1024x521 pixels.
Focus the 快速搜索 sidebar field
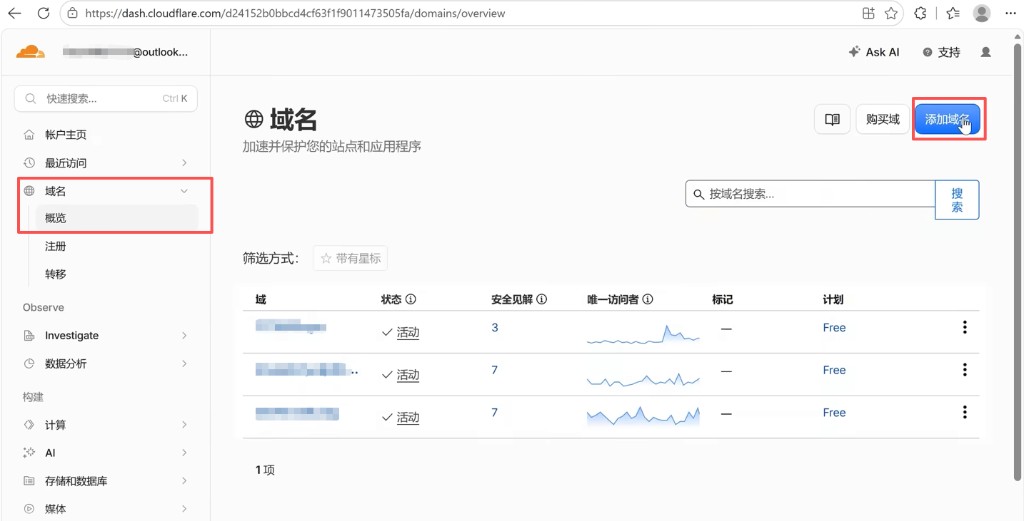106,99
